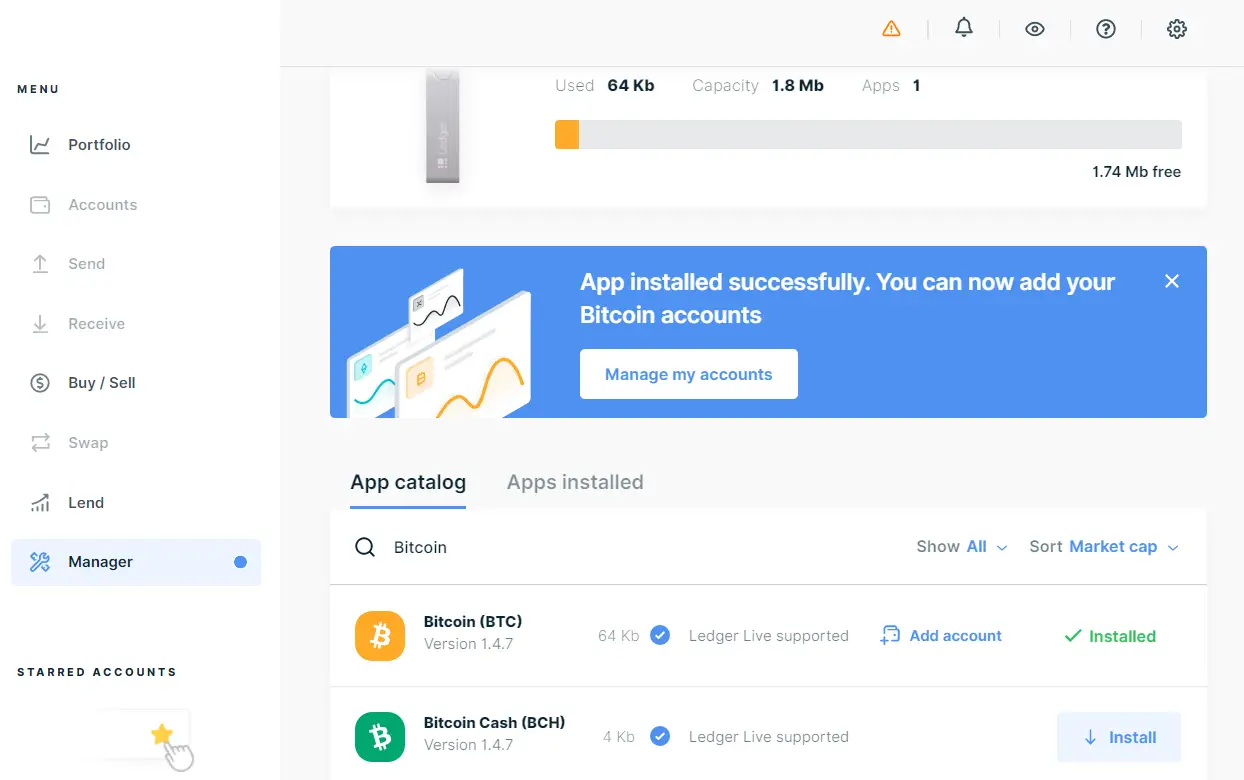Click the Swap arrows icon
The height and width of the screenshot is (780, 1244).
[x=40, y=443]
